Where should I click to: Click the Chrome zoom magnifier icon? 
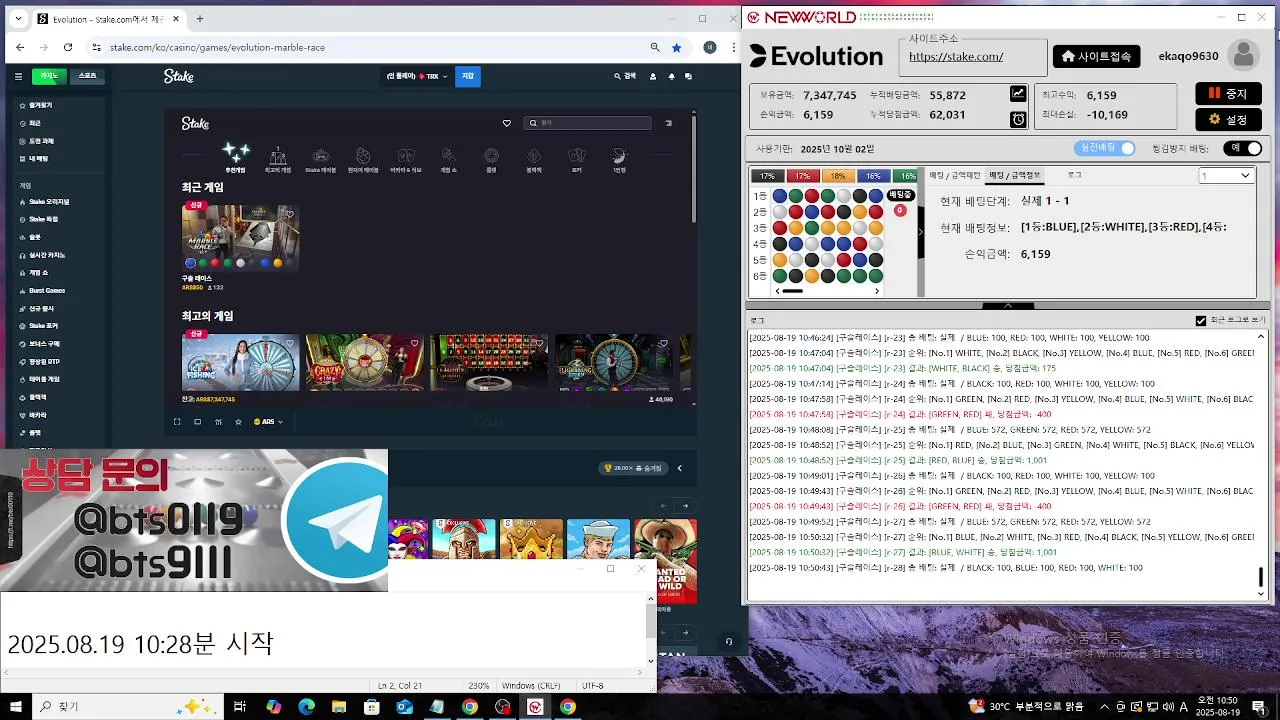click(655, 47)
